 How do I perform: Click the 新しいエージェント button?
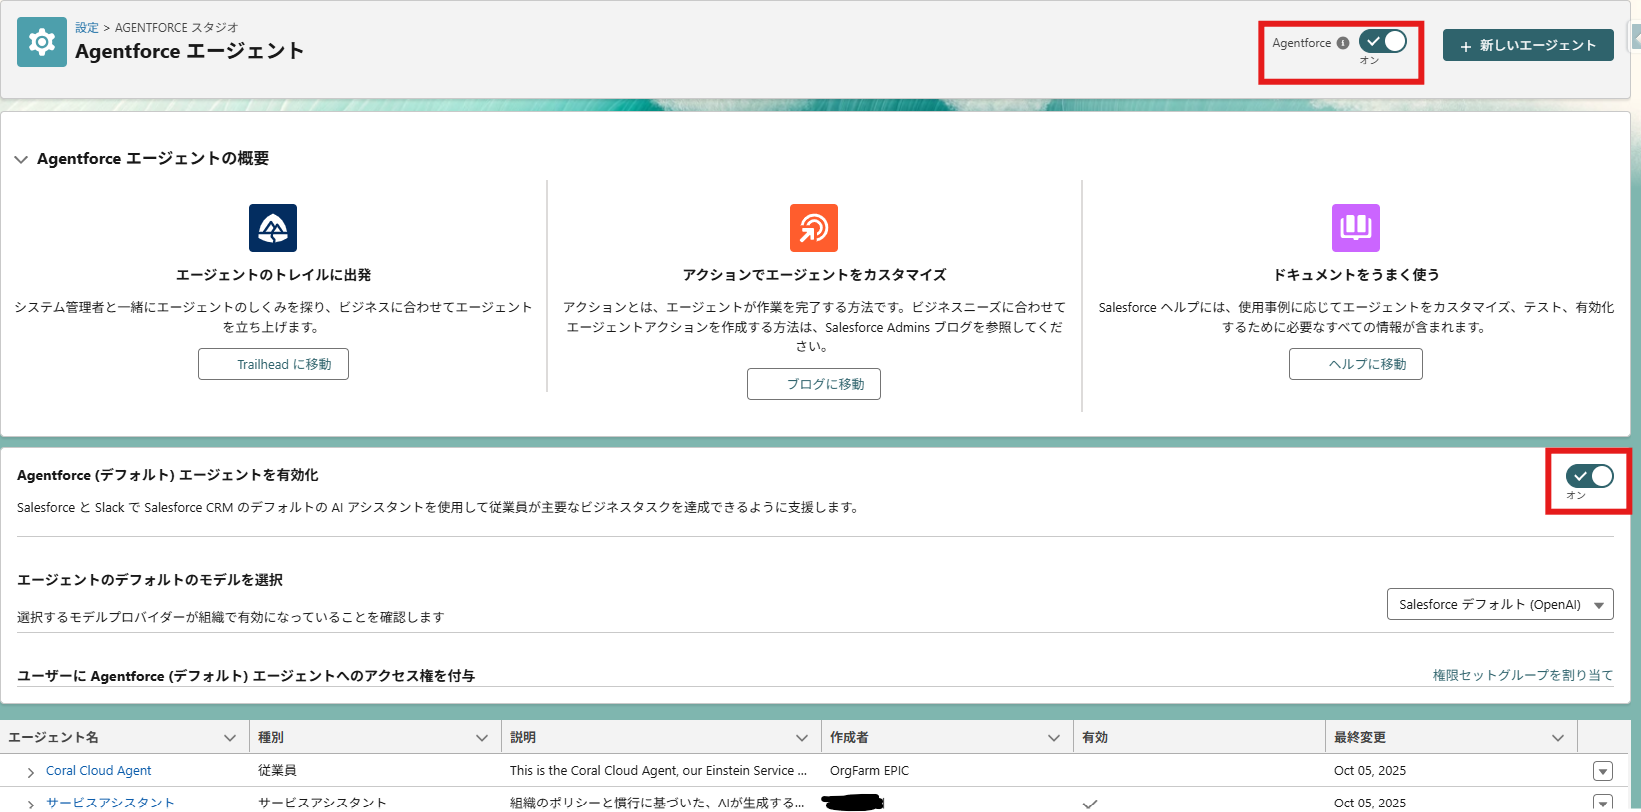point(1527,45)
